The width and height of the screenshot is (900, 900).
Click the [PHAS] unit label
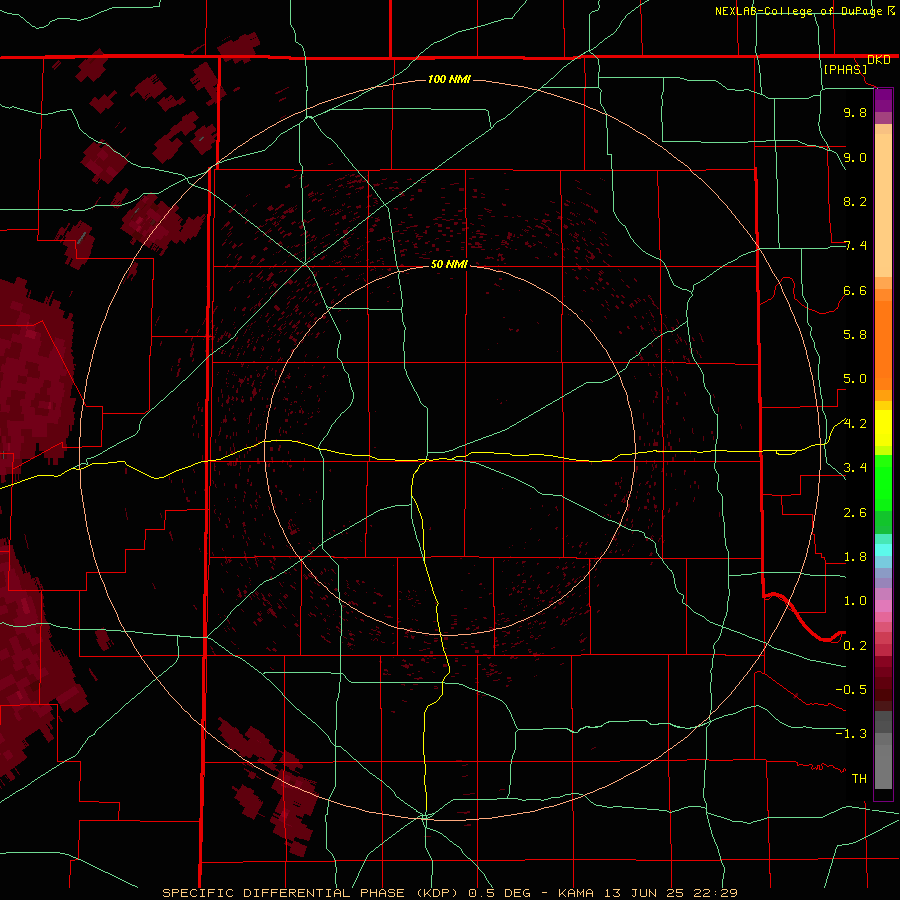pyautogui.click(x=845, y=69)
